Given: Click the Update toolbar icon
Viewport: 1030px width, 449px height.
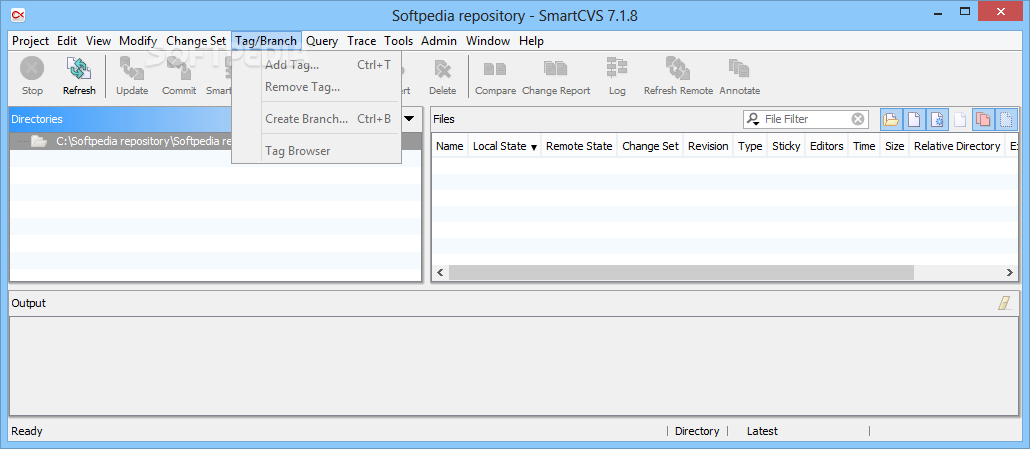Looking at the screenshot, I should 132,69.
